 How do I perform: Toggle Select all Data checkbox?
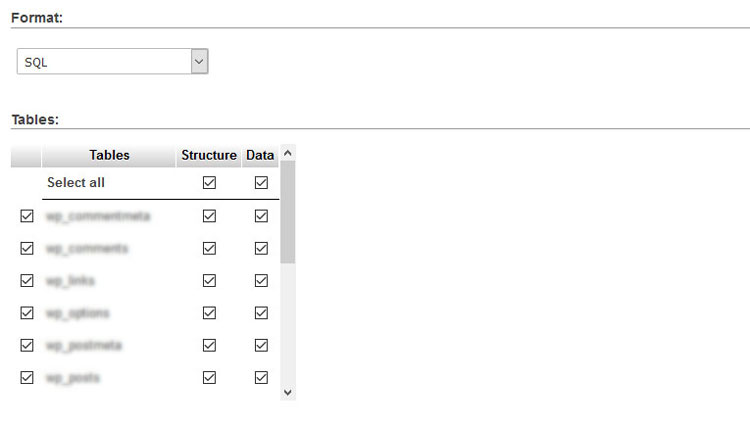coord(261,183)
